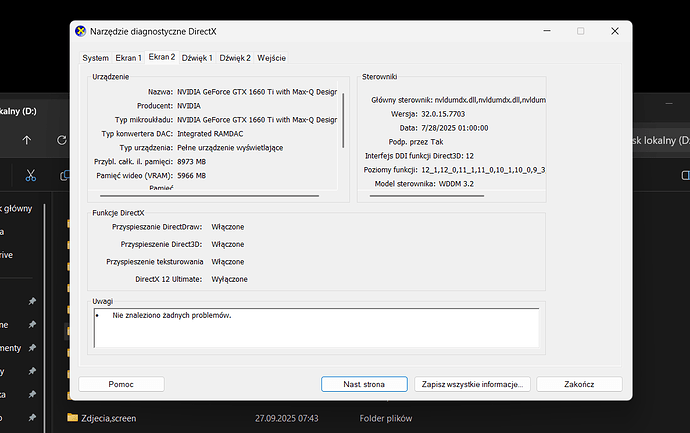Click the scissors cut icon in Explorer toolbar

coord(31,175)
